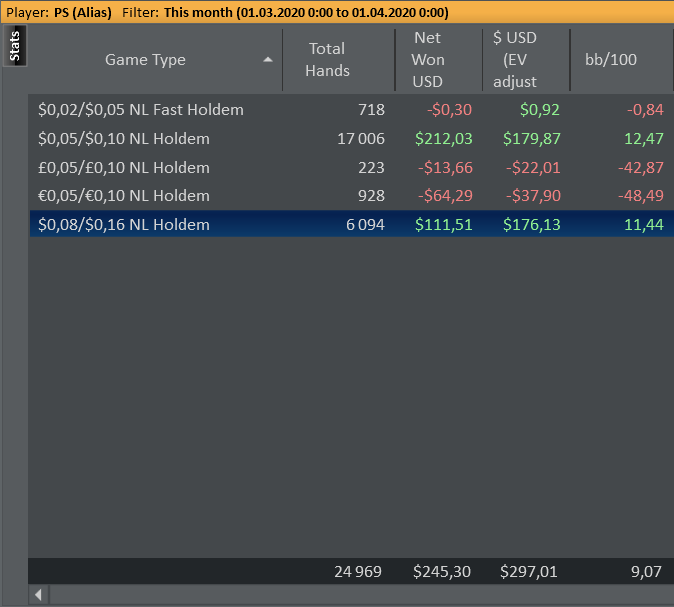Click the -42,87 bb/100 value
Image resolution: width=674 pixels, height=607 pixels.
[x=641, y=167]
